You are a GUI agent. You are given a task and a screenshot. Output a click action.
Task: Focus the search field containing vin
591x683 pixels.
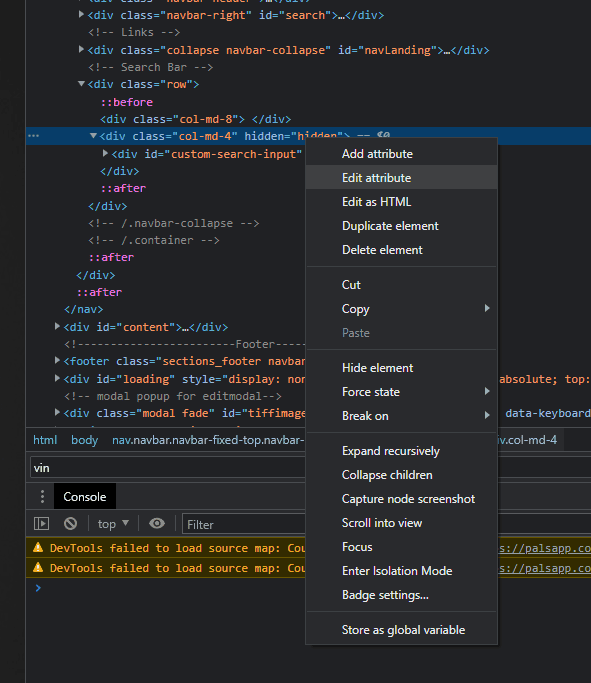click(x=168, y=468)
